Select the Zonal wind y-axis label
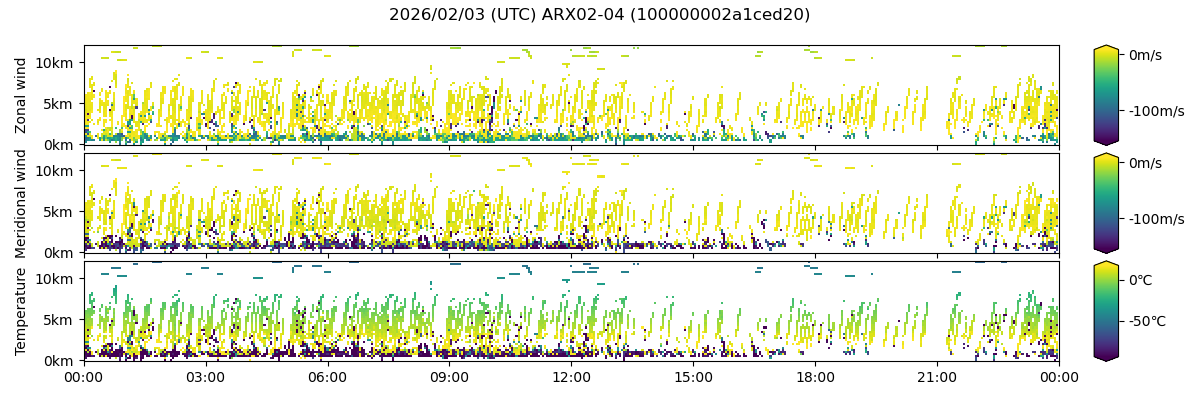 point(21,95)
